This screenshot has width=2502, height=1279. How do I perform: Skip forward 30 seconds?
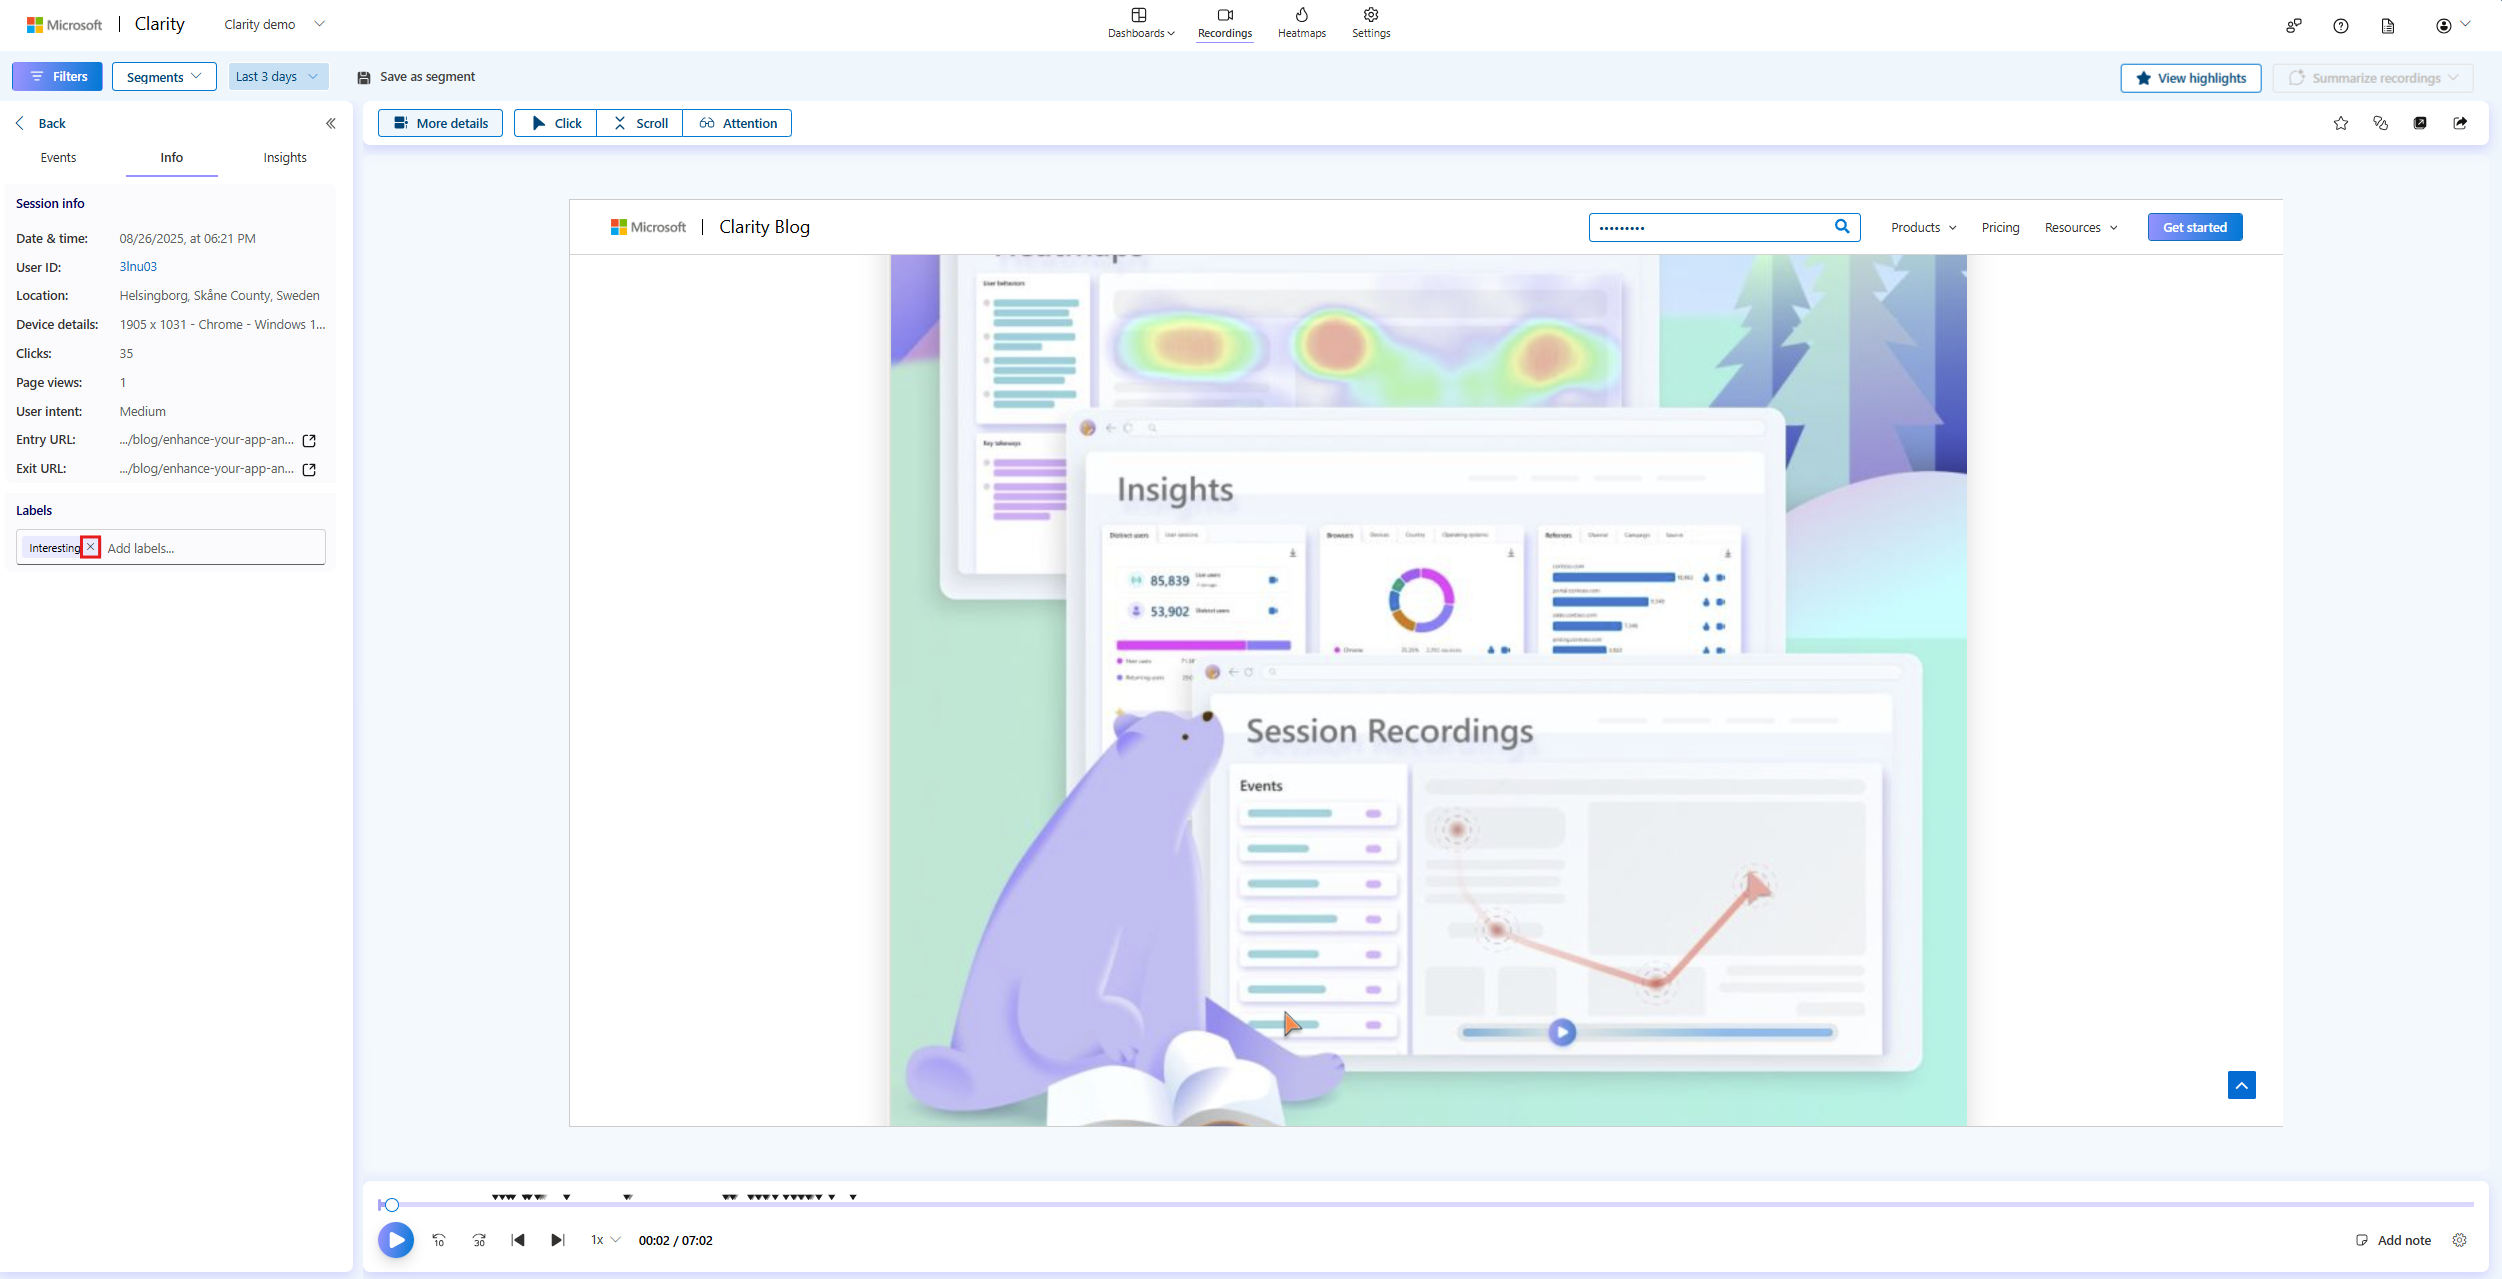(479, 1240)
